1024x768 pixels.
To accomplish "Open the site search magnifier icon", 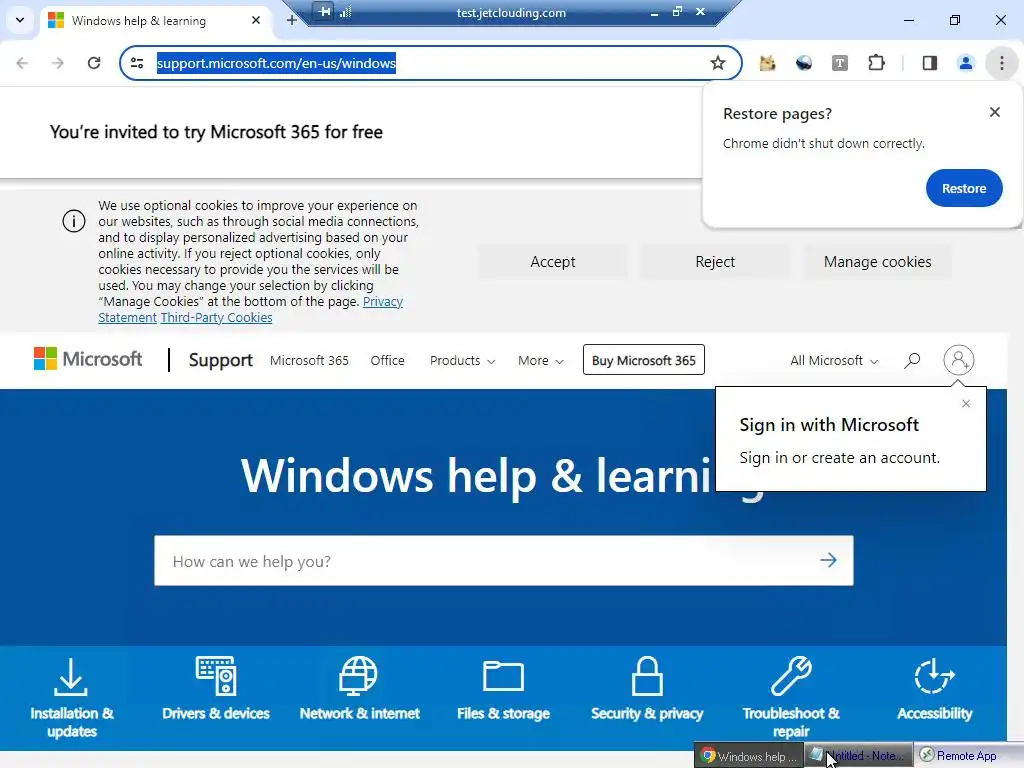I will [x=912, y=360].
